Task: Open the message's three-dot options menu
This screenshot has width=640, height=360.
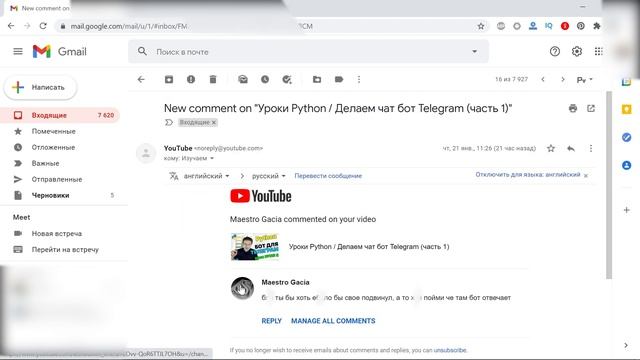Action: coord(591,149)
